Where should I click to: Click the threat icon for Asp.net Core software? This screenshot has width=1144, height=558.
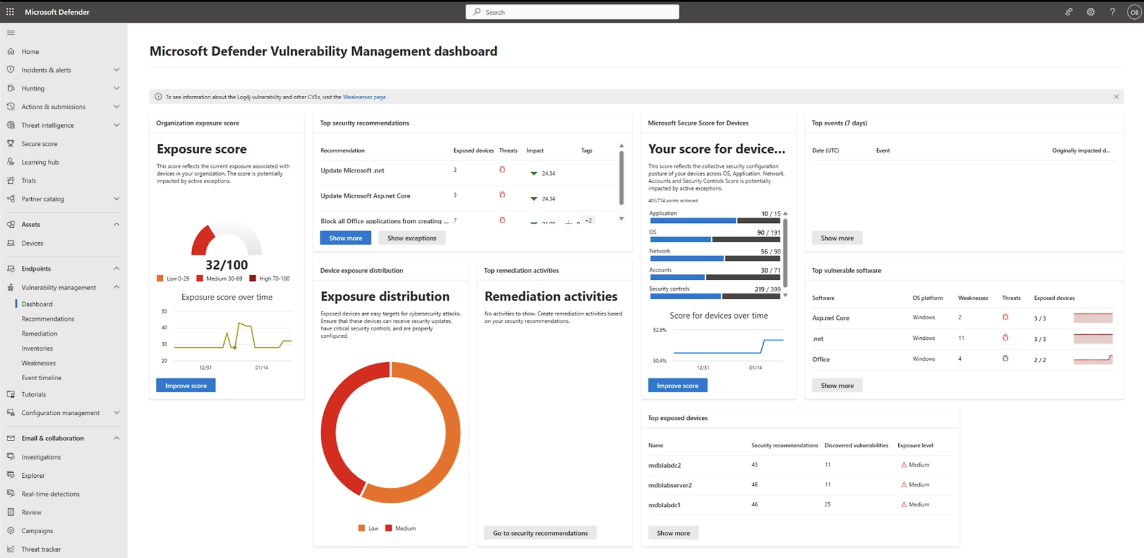1005,317
